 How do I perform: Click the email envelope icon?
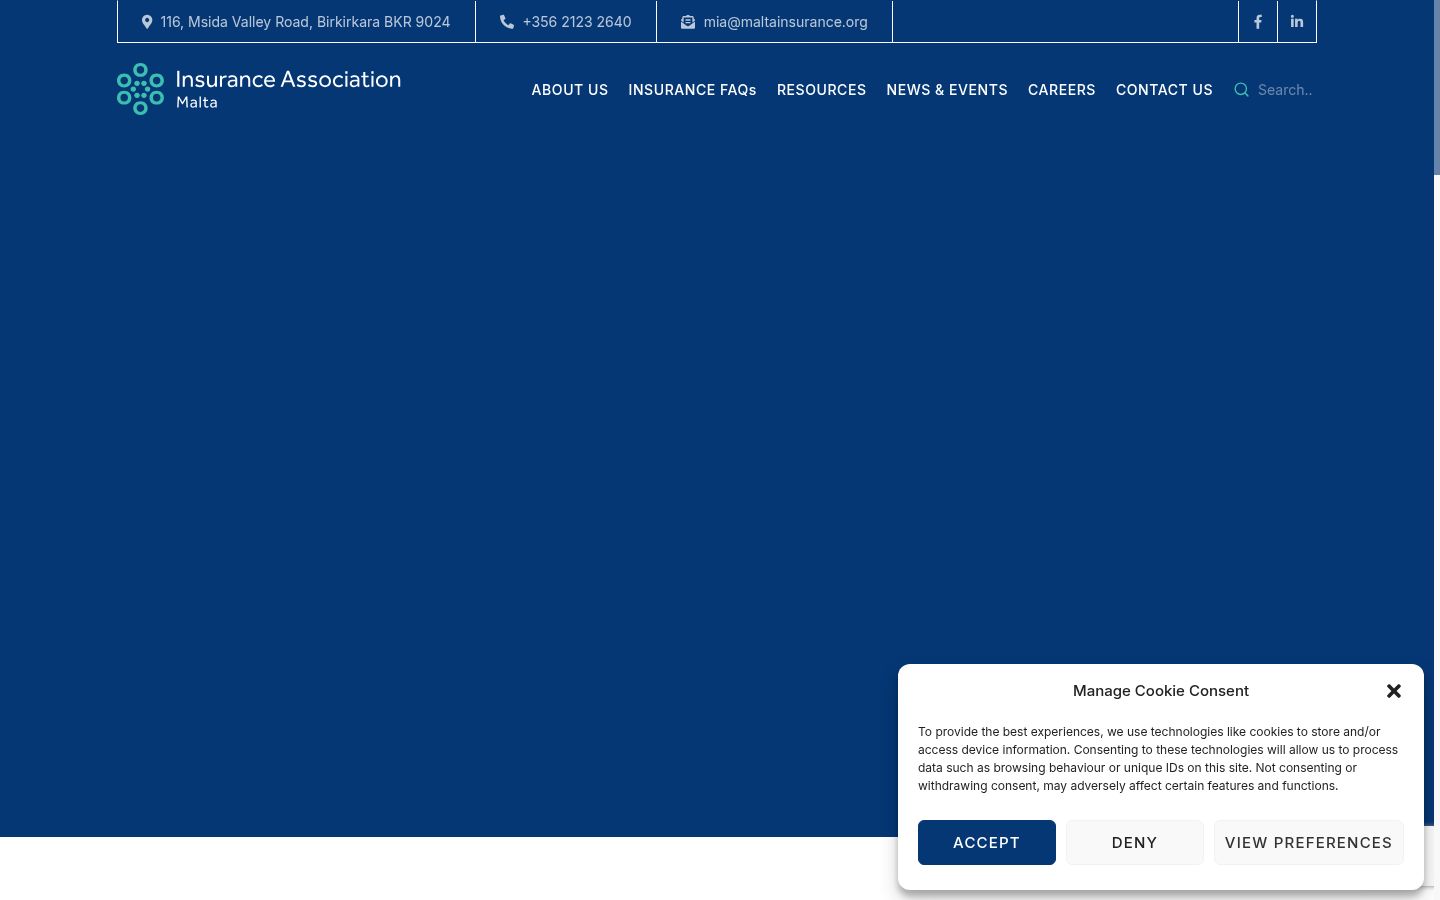tap(688, 22)
